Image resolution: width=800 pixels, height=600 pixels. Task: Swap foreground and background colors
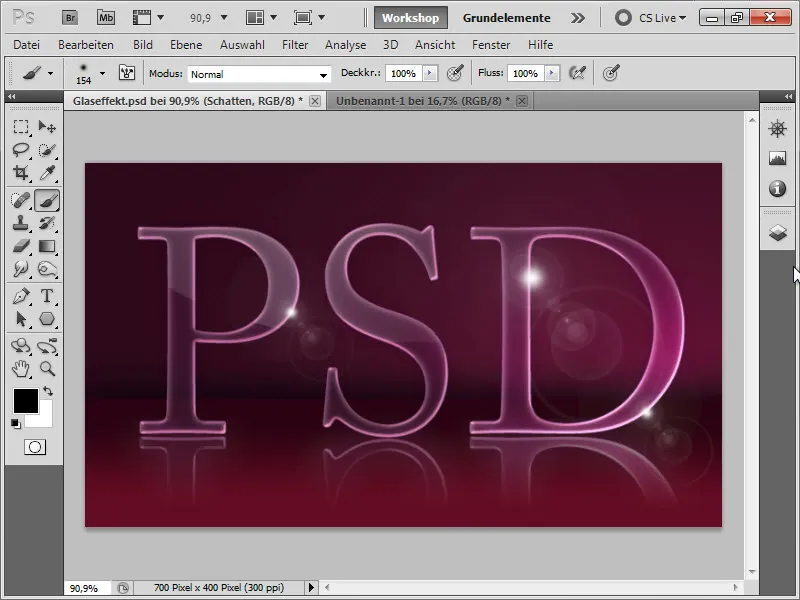point(48,391)
